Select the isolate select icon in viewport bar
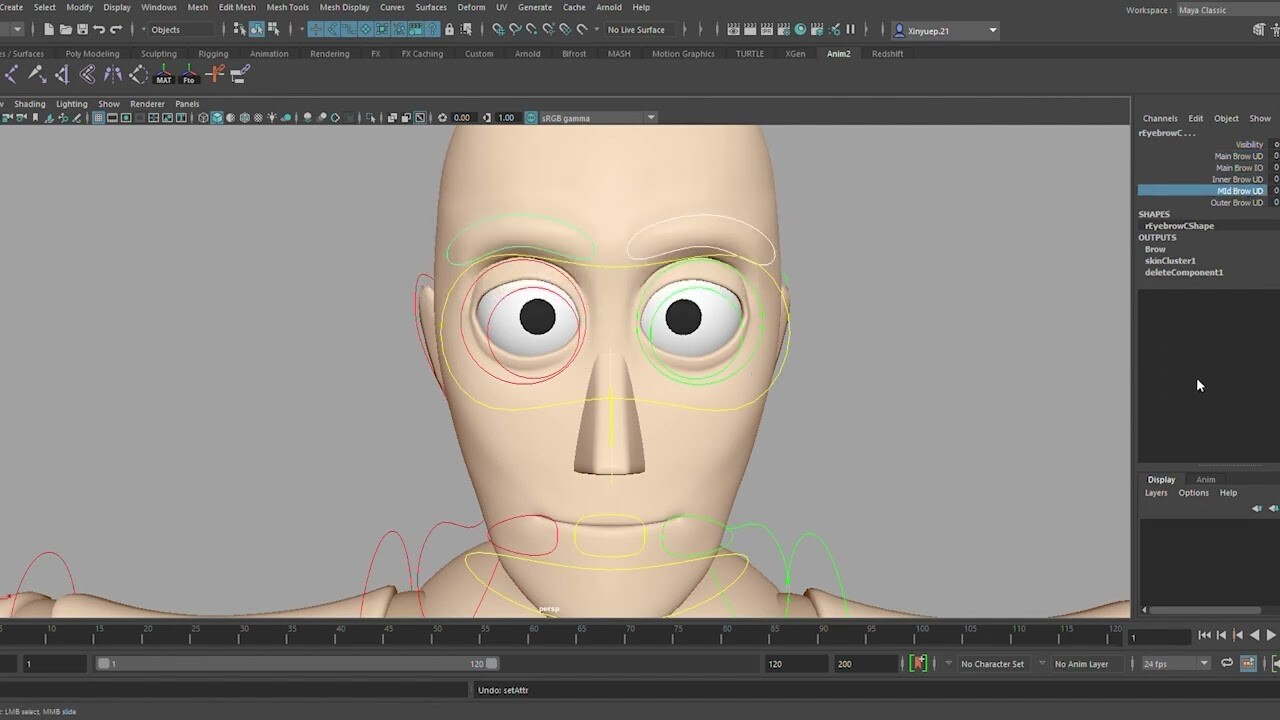This screenshot has height=720, width=1280. pos(371,117)
